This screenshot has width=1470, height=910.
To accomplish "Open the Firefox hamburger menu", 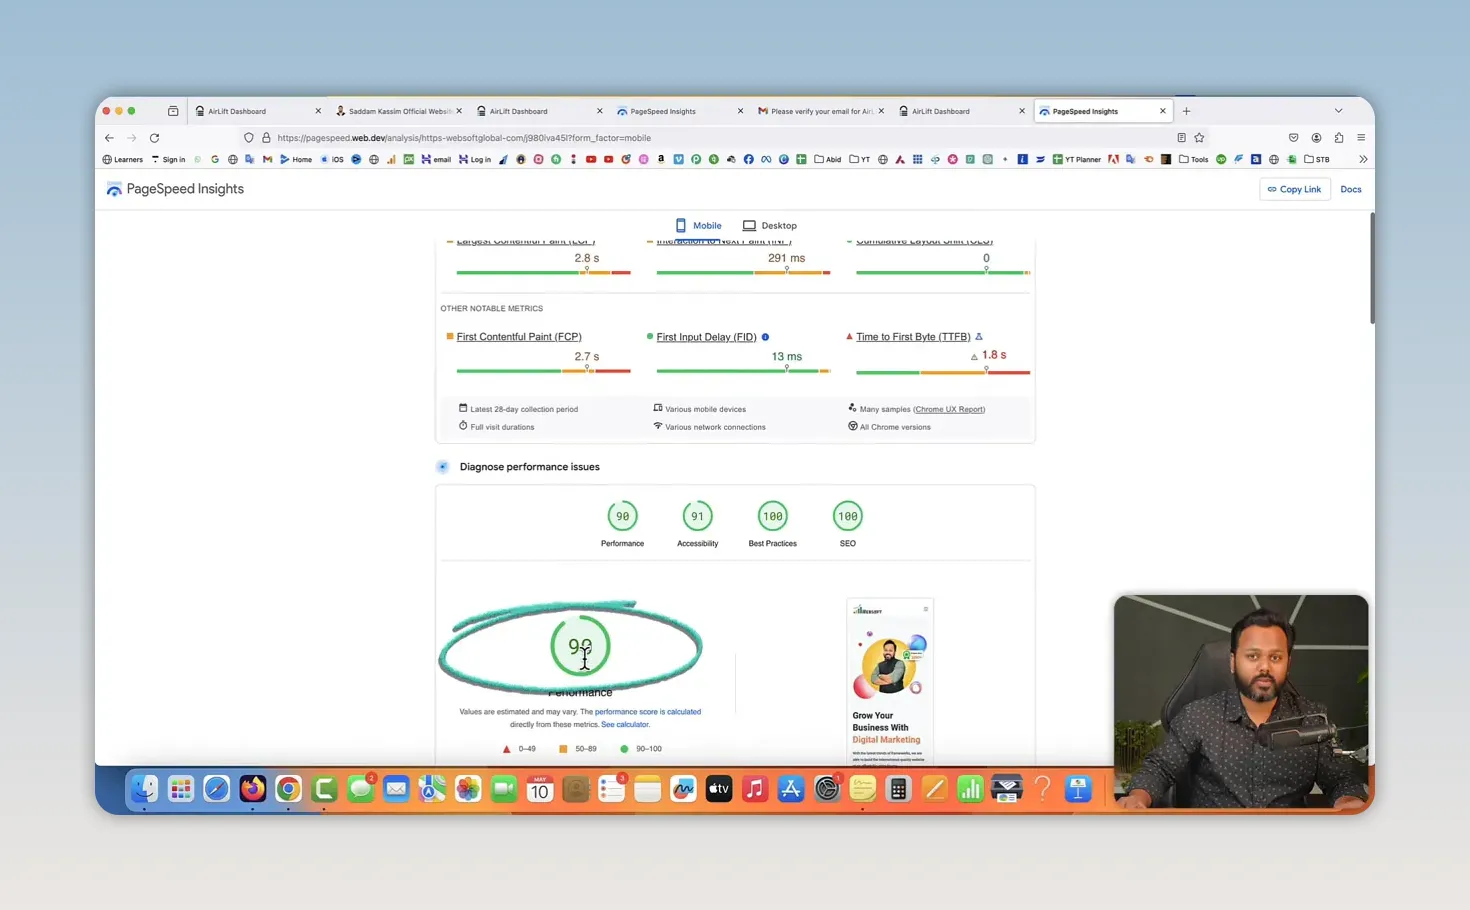I will click(1361, 138).
